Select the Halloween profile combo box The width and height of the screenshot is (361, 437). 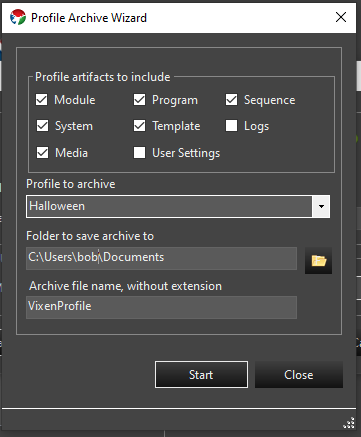click(x=178, y=206)
